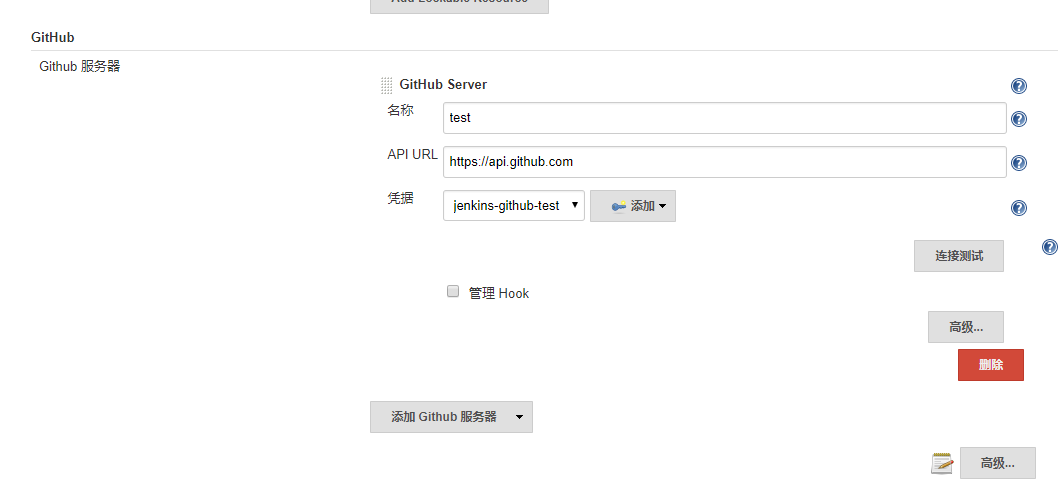Open help for GitHub Server section
The image size is (1064, 485).
click(x=1019, y=85)
